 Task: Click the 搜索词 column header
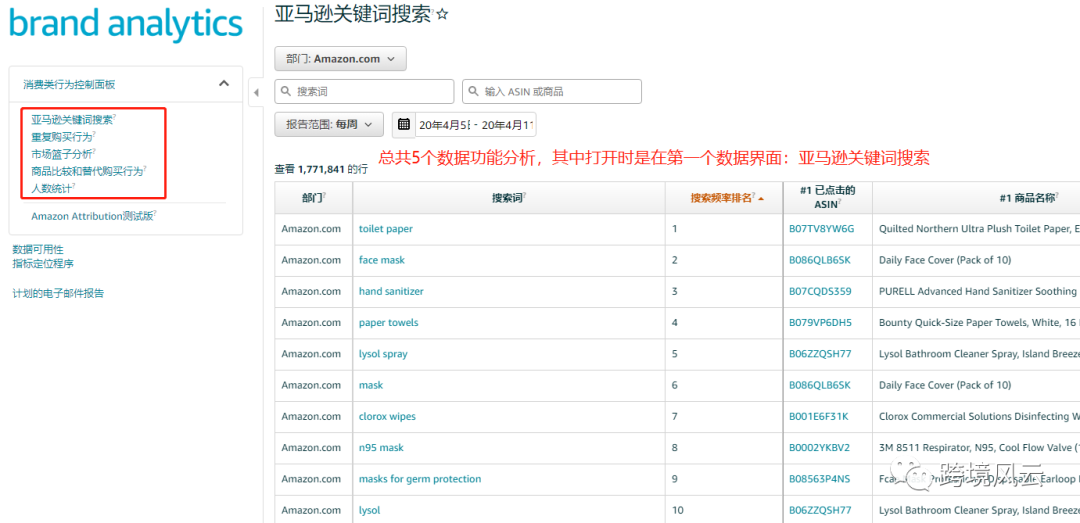(x=508, y=198)
